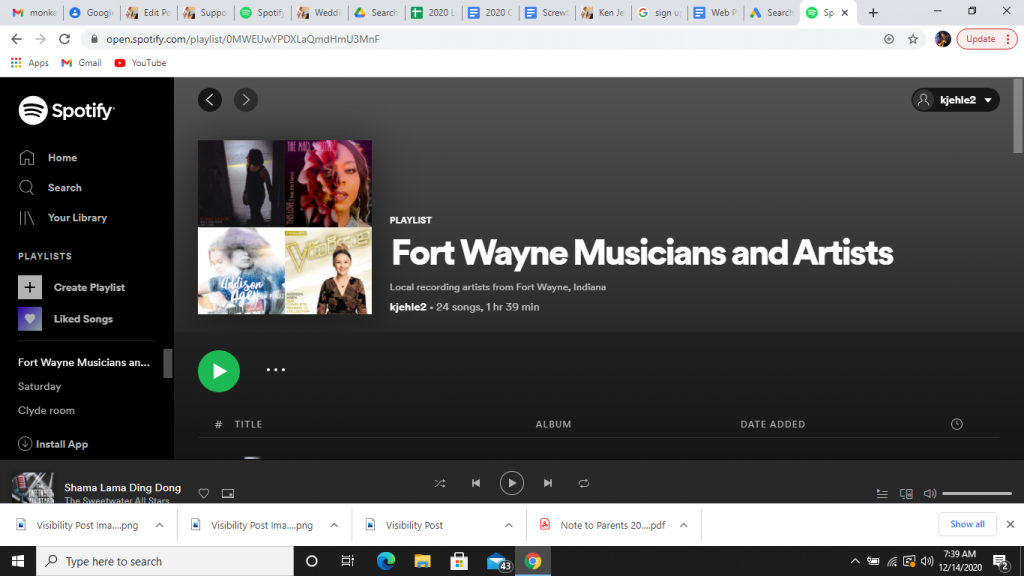This screenshot has height=576, width=1024.
Task: Expand Note to Parents pdf download options
Action: pos(683,525)
